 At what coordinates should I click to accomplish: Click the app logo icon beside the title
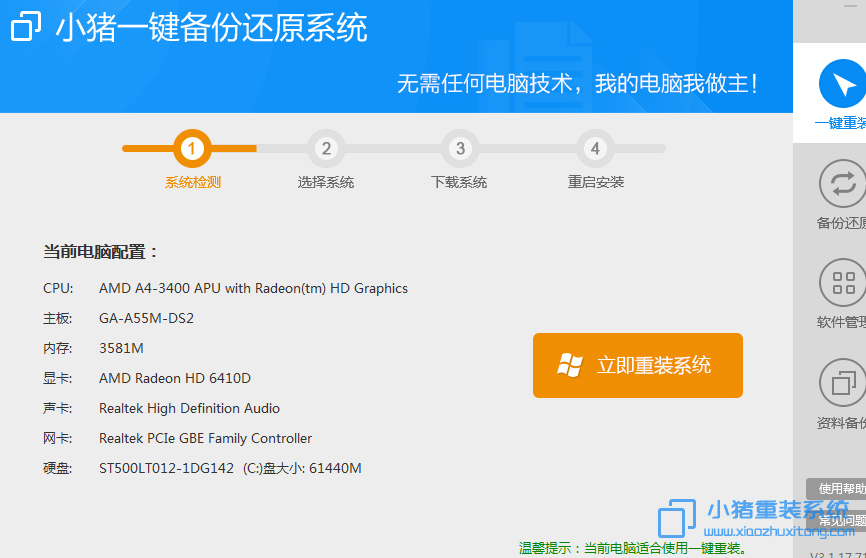click(x=25, y=26)
